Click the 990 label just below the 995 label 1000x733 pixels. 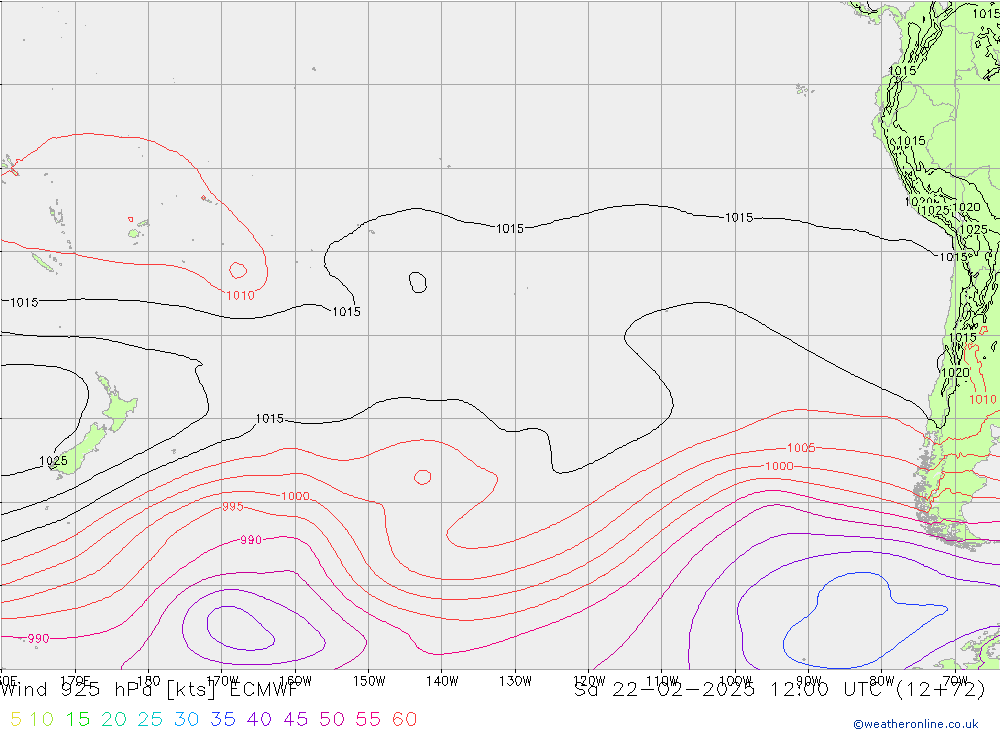pos(251,540)
